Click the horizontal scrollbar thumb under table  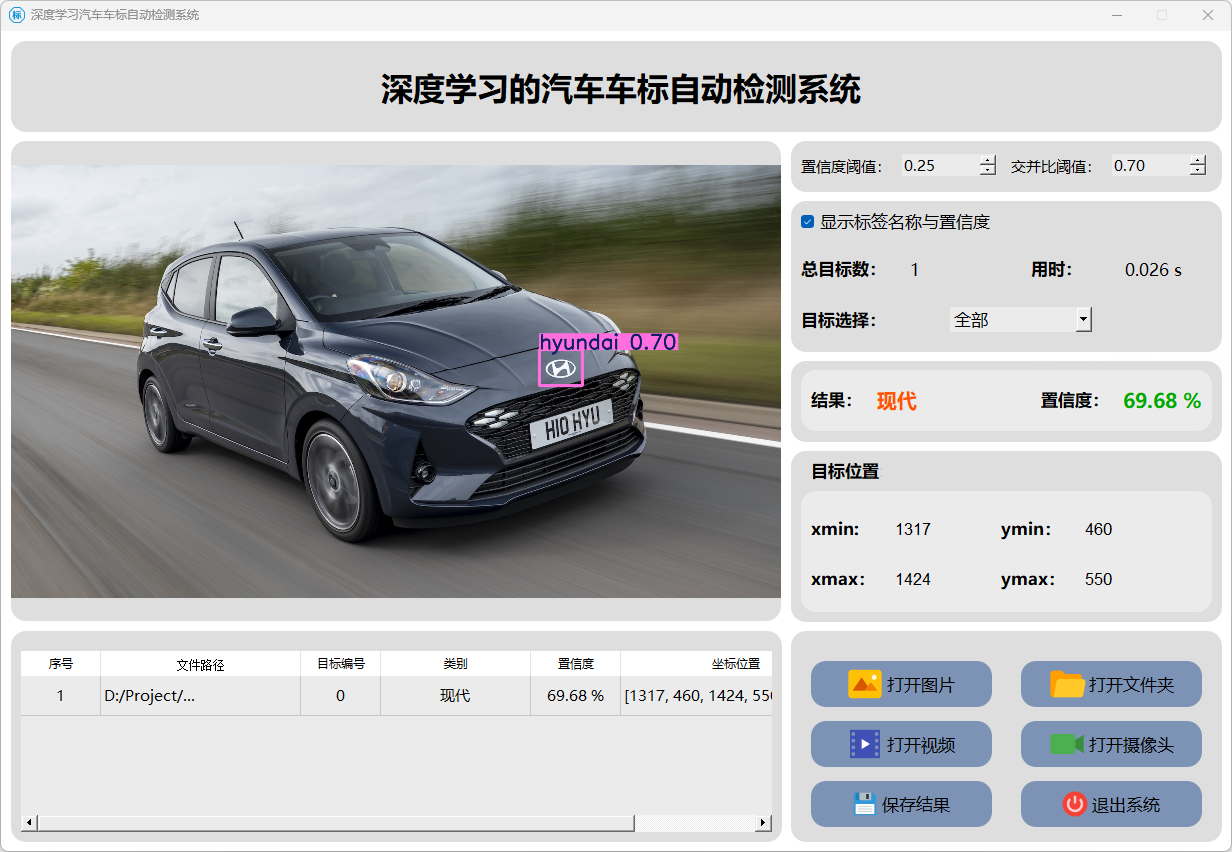coord(335,822)
